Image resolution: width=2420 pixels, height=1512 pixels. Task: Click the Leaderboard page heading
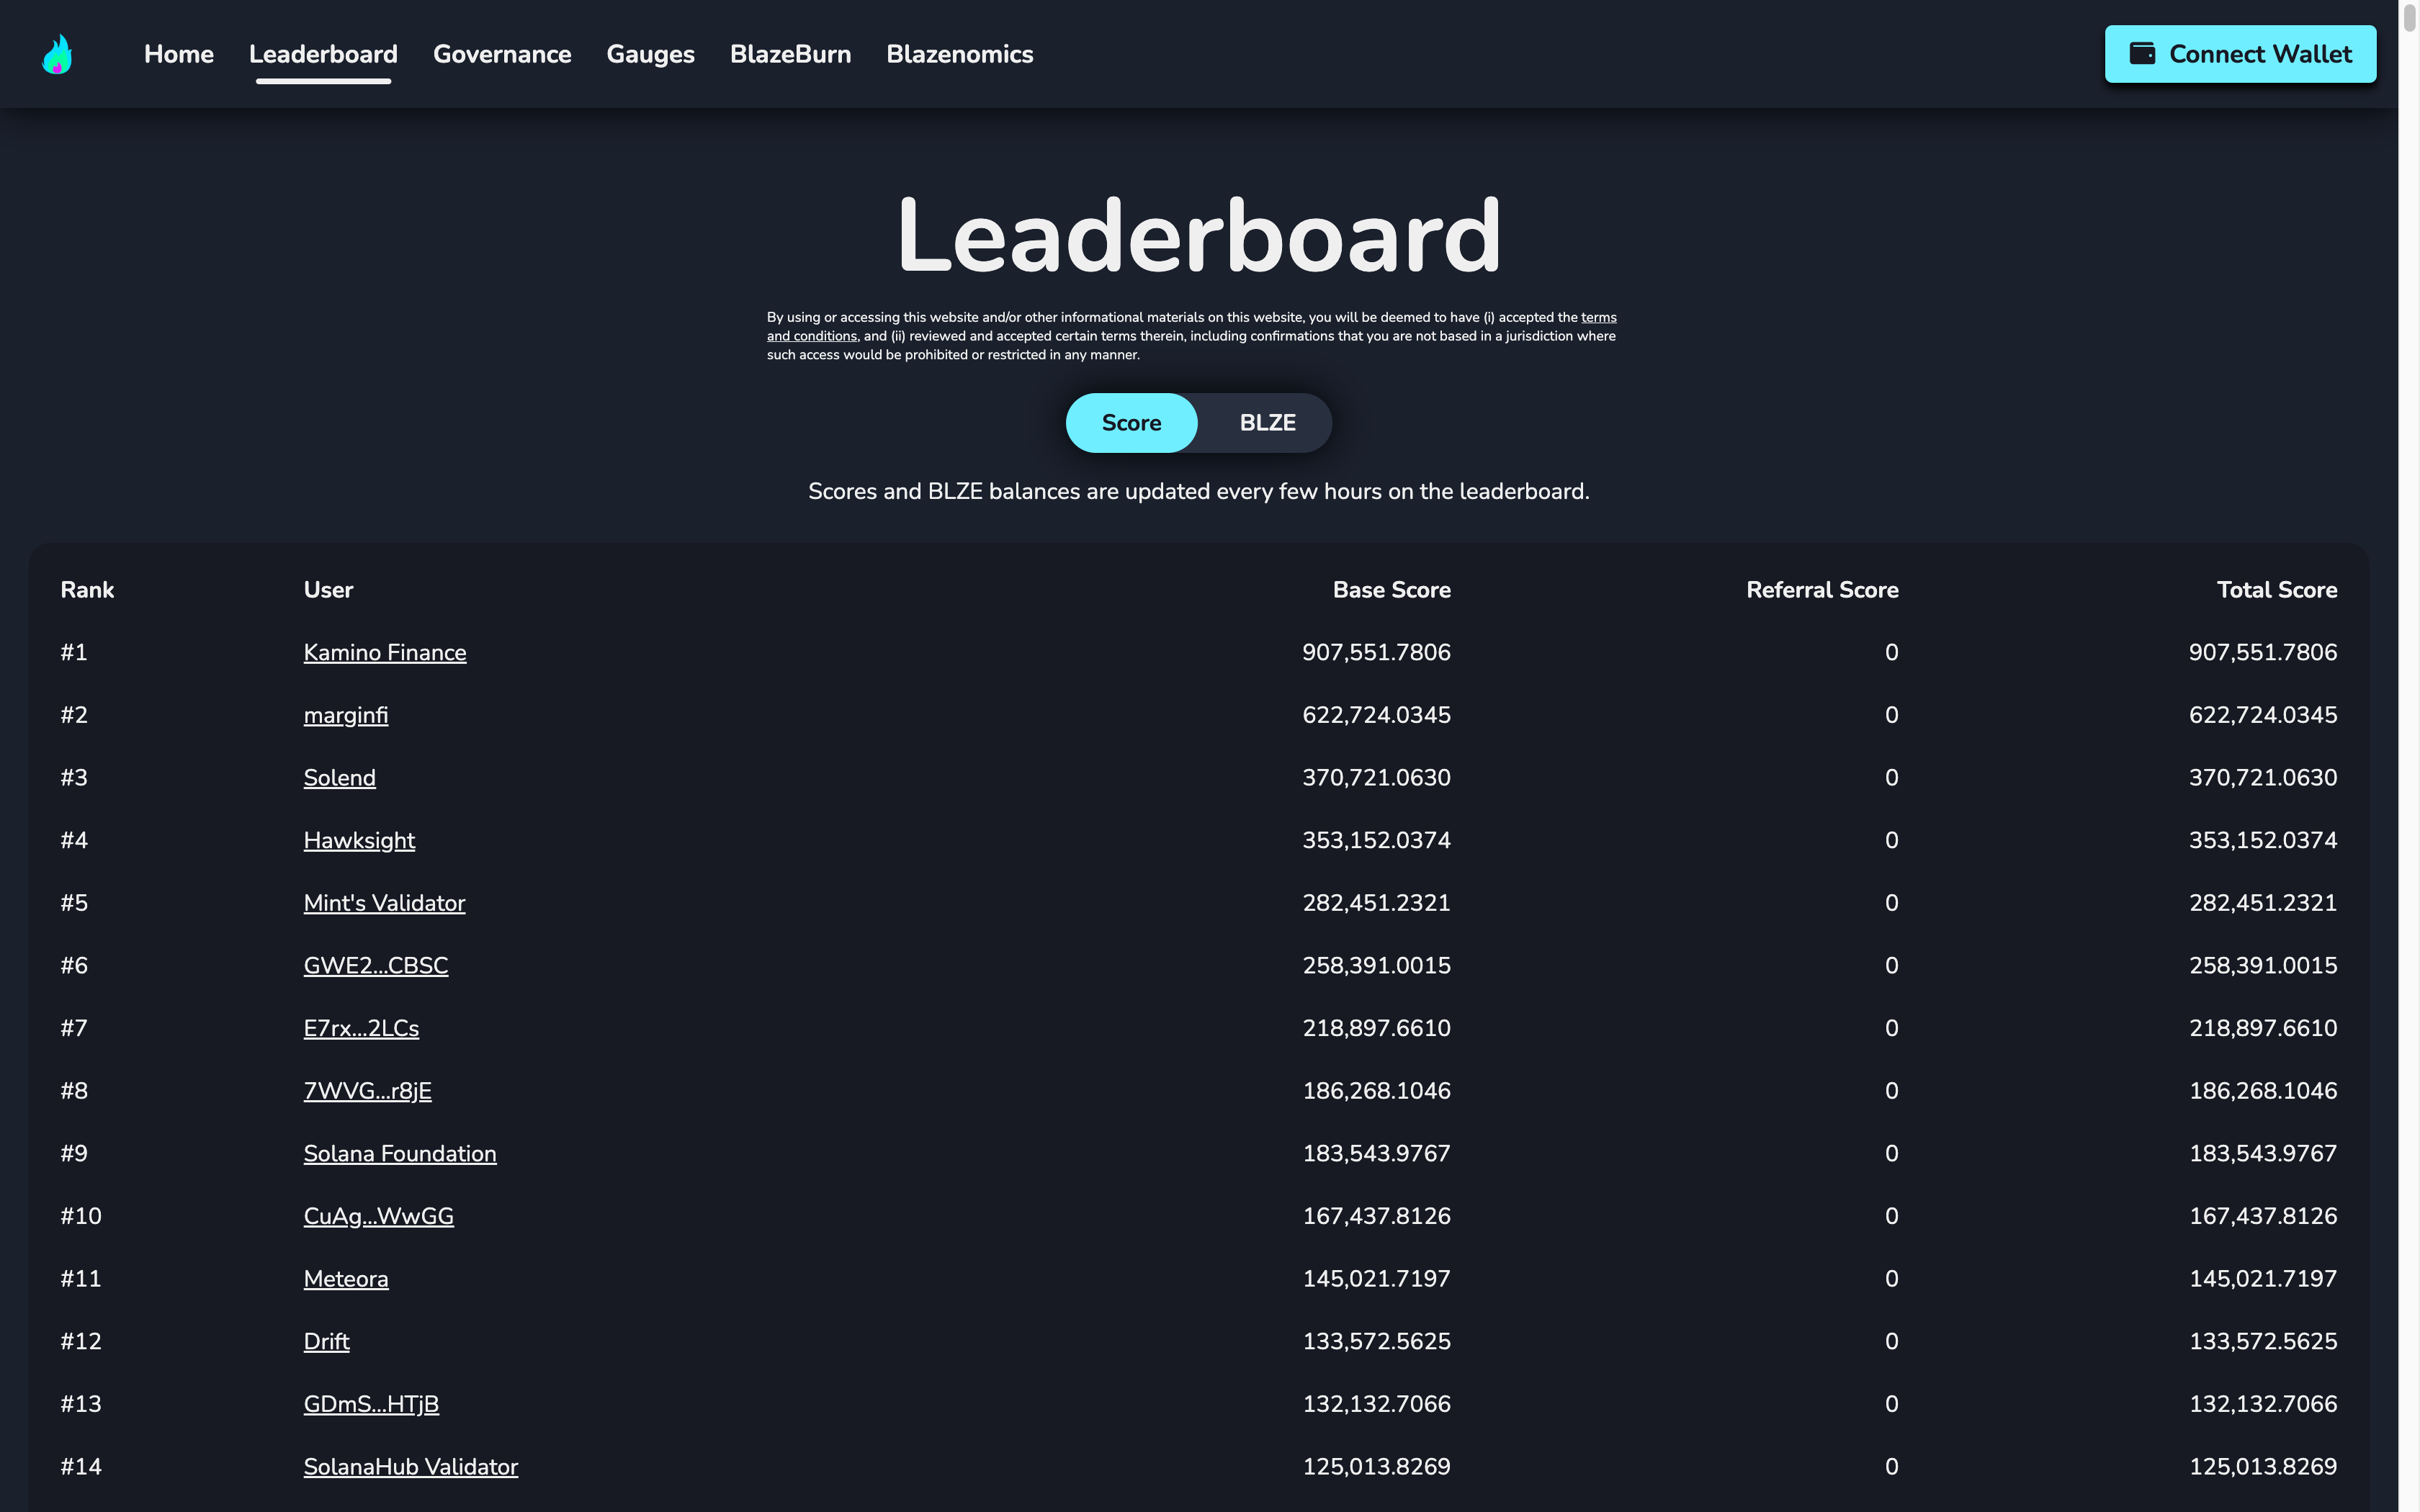coord(1199,236)
